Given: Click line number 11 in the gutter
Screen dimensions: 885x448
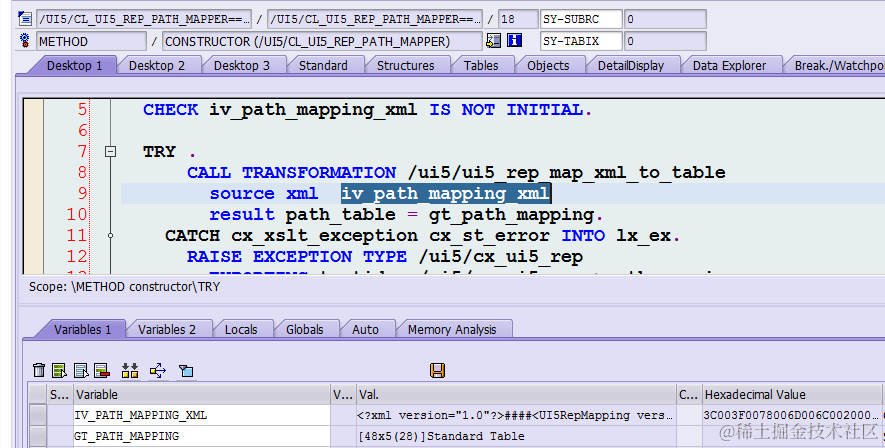Looking at the screenshot, I should point(77,236).
